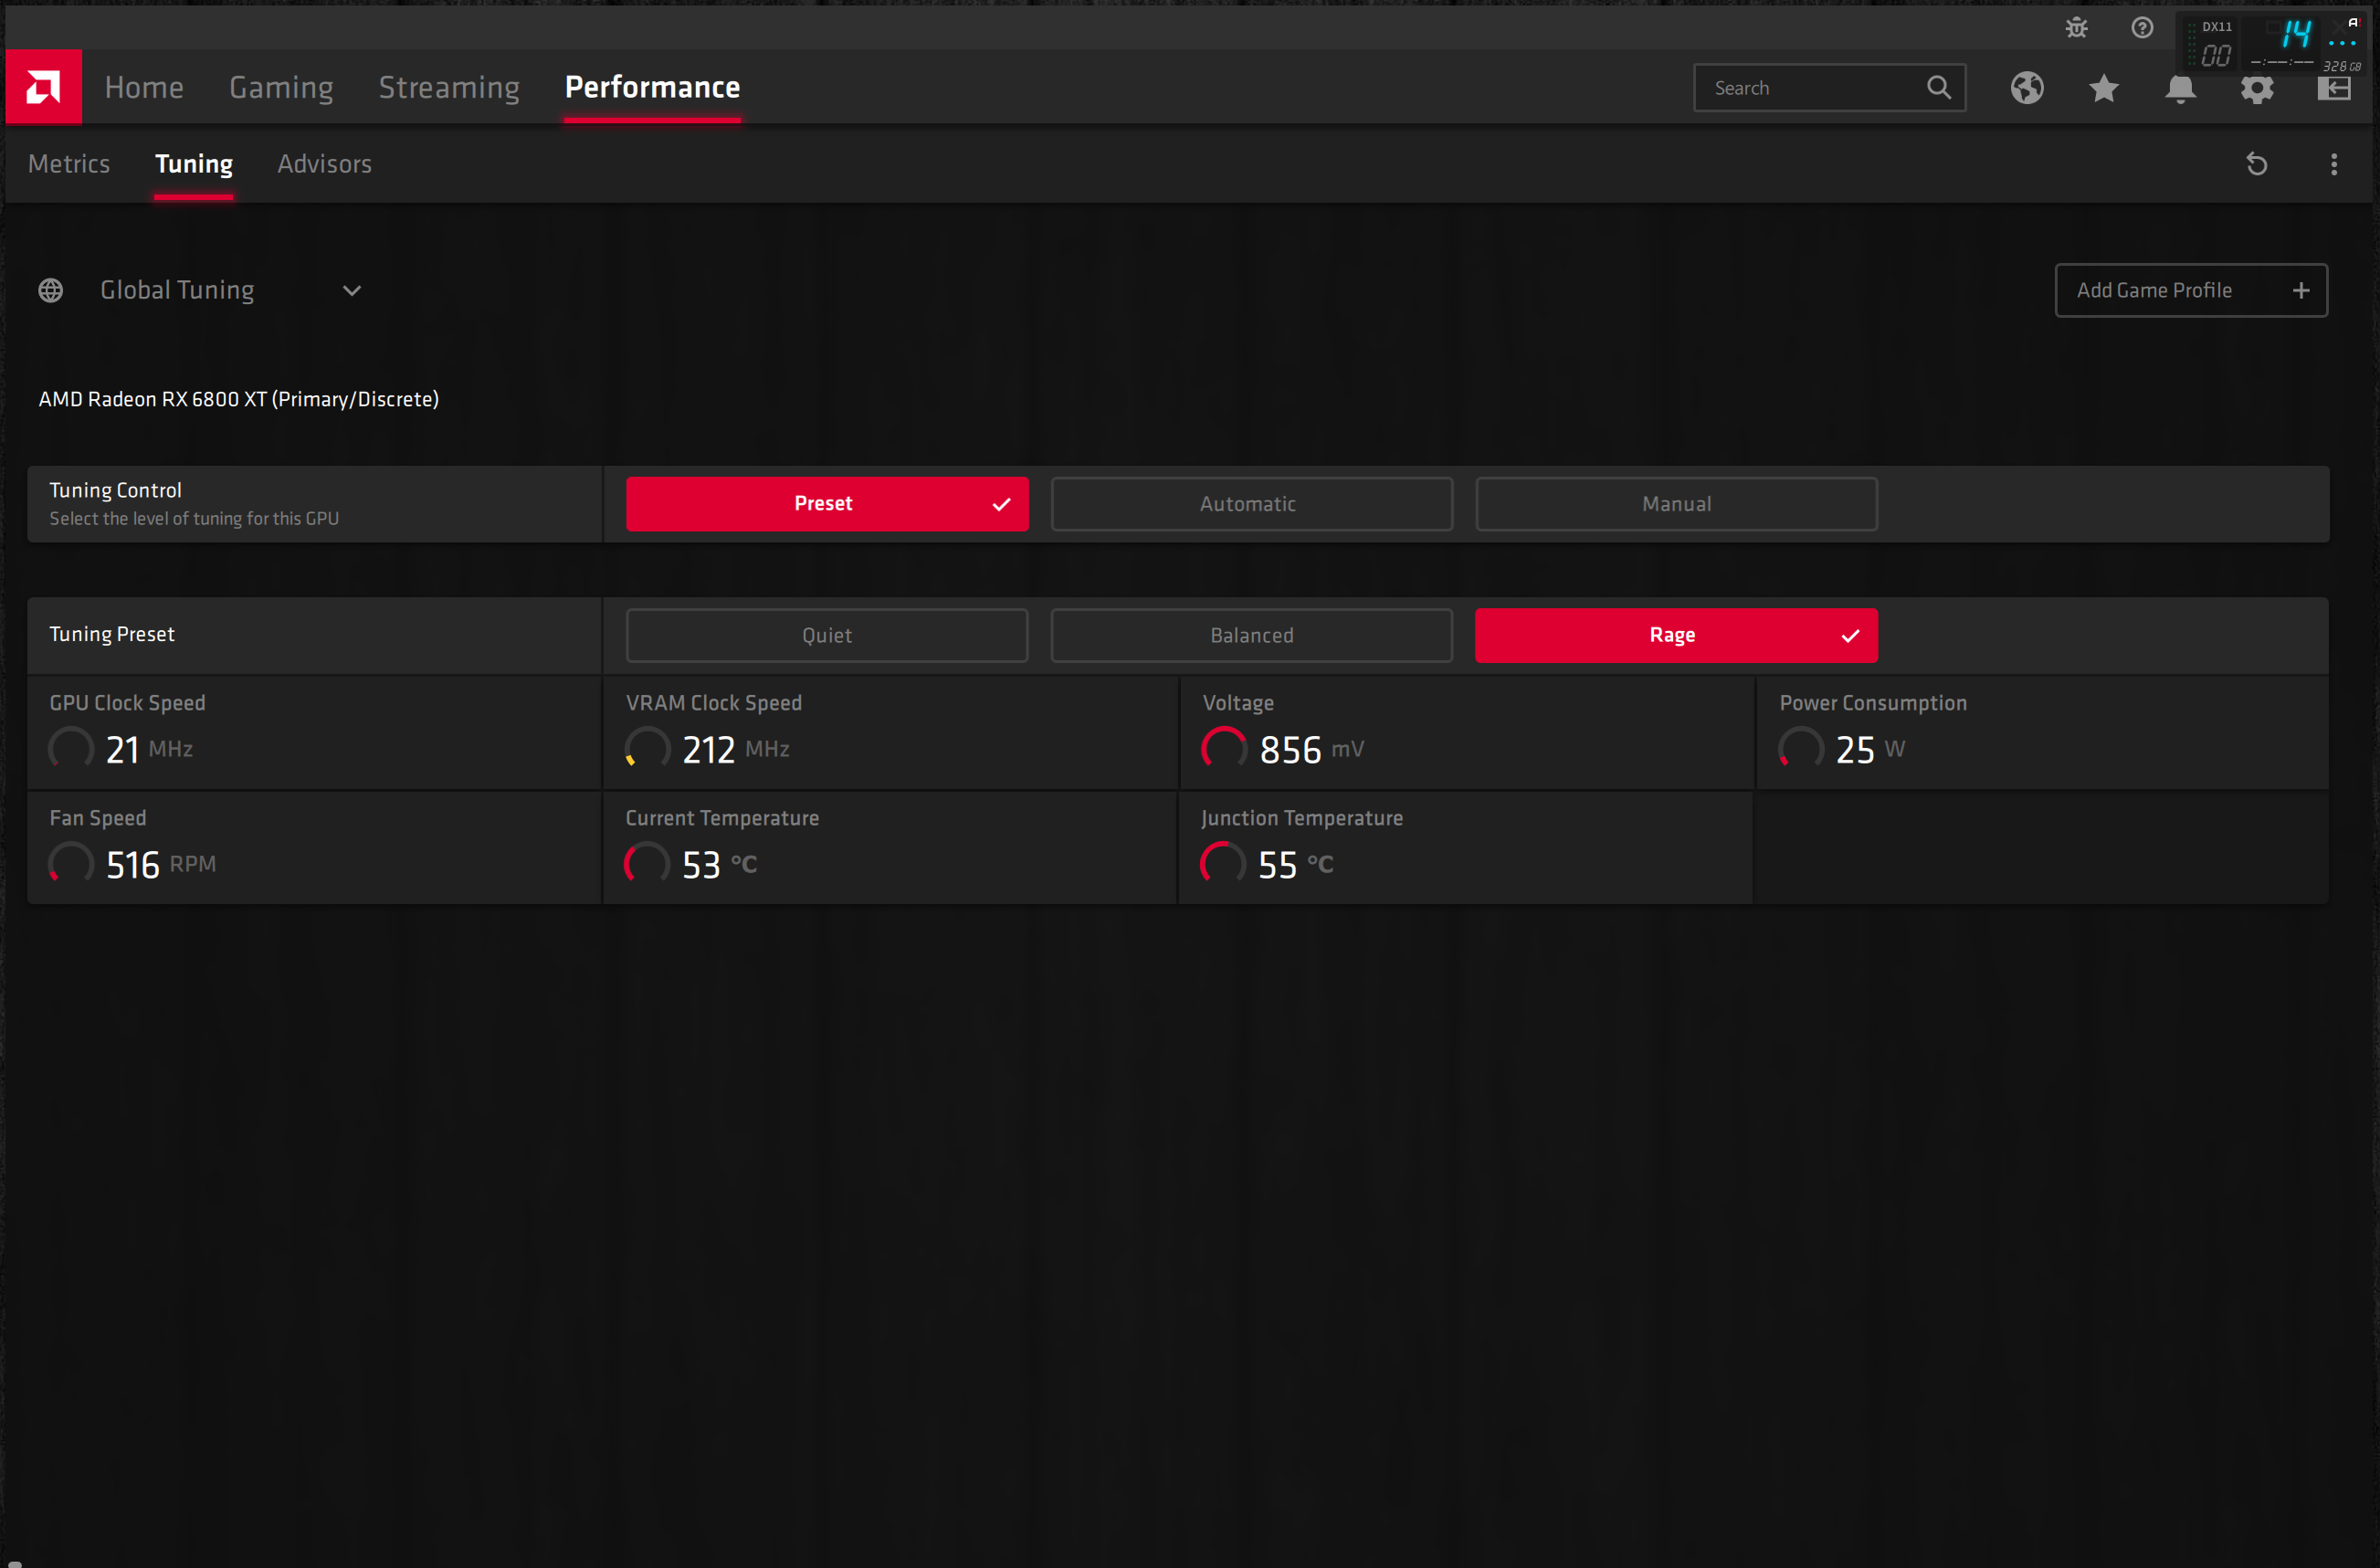
Task: Click the sidebar panel toggle icon
Action: click(2333, 88)
